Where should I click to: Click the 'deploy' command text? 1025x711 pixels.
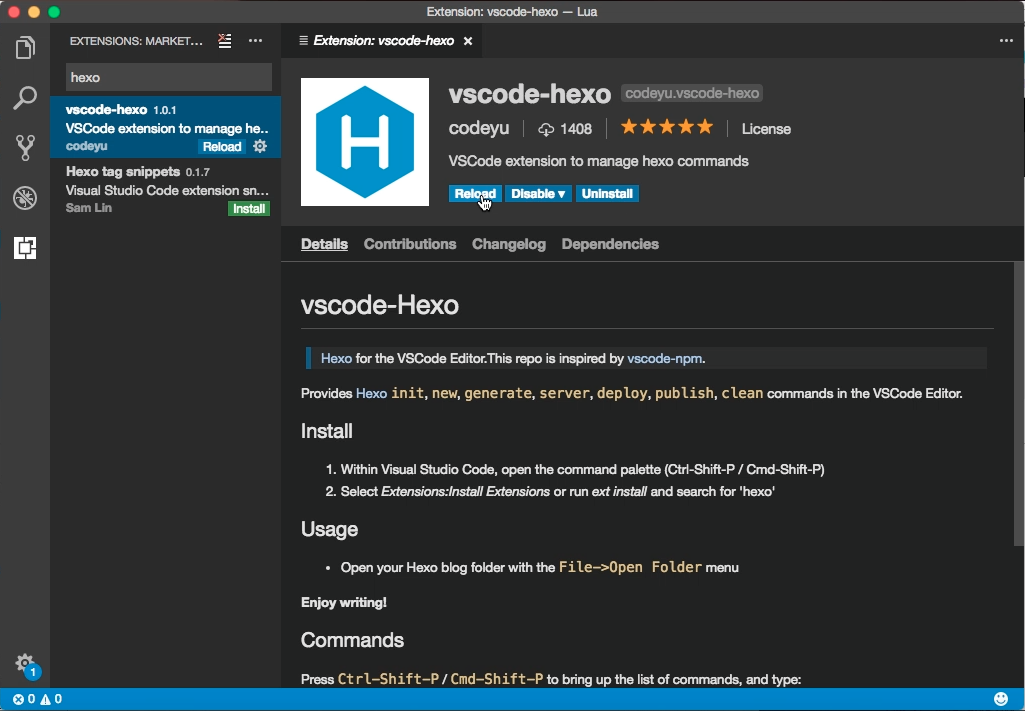pyautogui.click(x=622, y=393)
